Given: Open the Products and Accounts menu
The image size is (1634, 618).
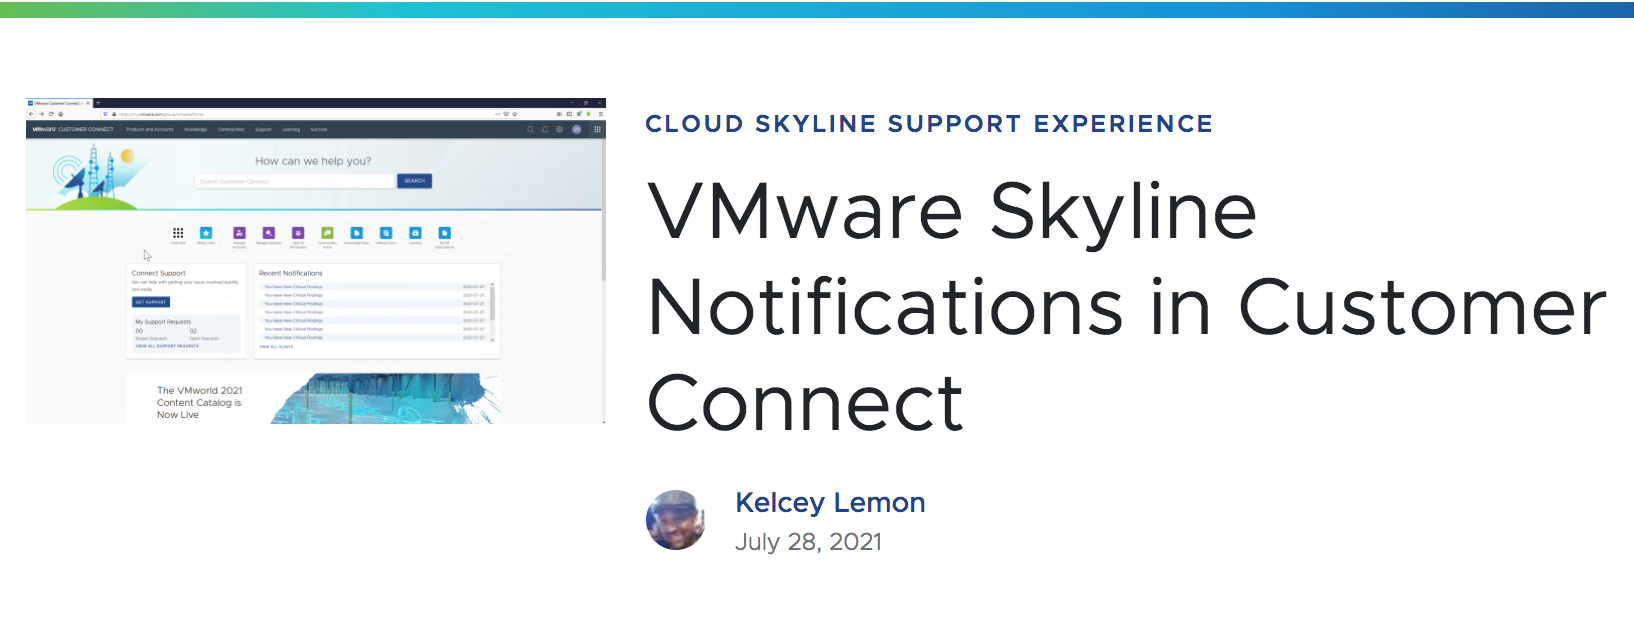Looking at the screenshot, I should tap(150, 129).
